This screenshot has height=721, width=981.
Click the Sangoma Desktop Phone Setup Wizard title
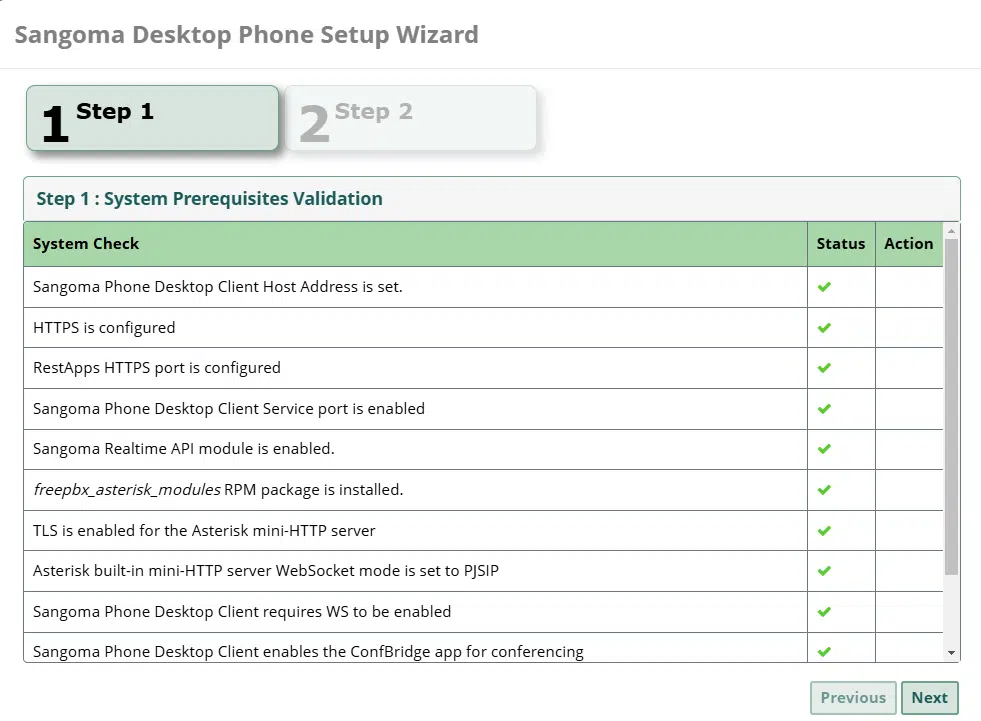[247, 35]
